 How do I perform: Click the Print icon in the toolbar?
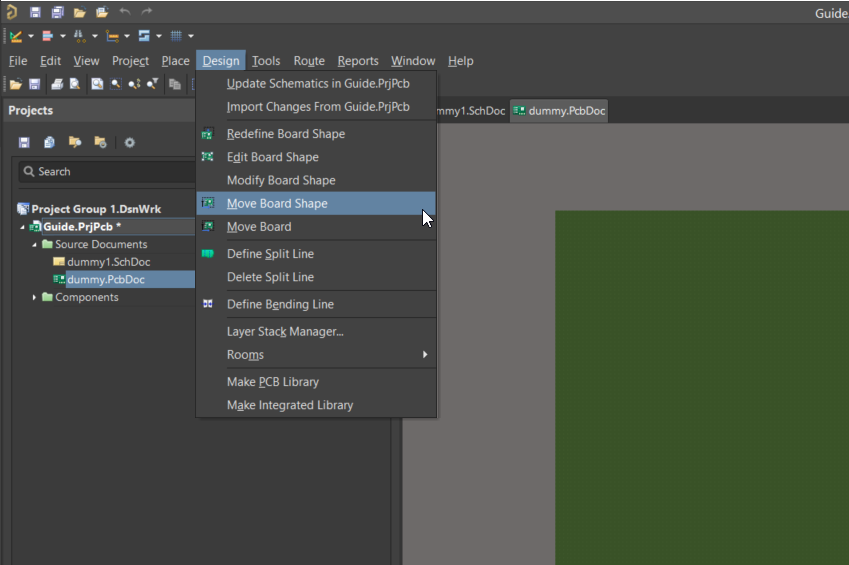pos(57,85)
